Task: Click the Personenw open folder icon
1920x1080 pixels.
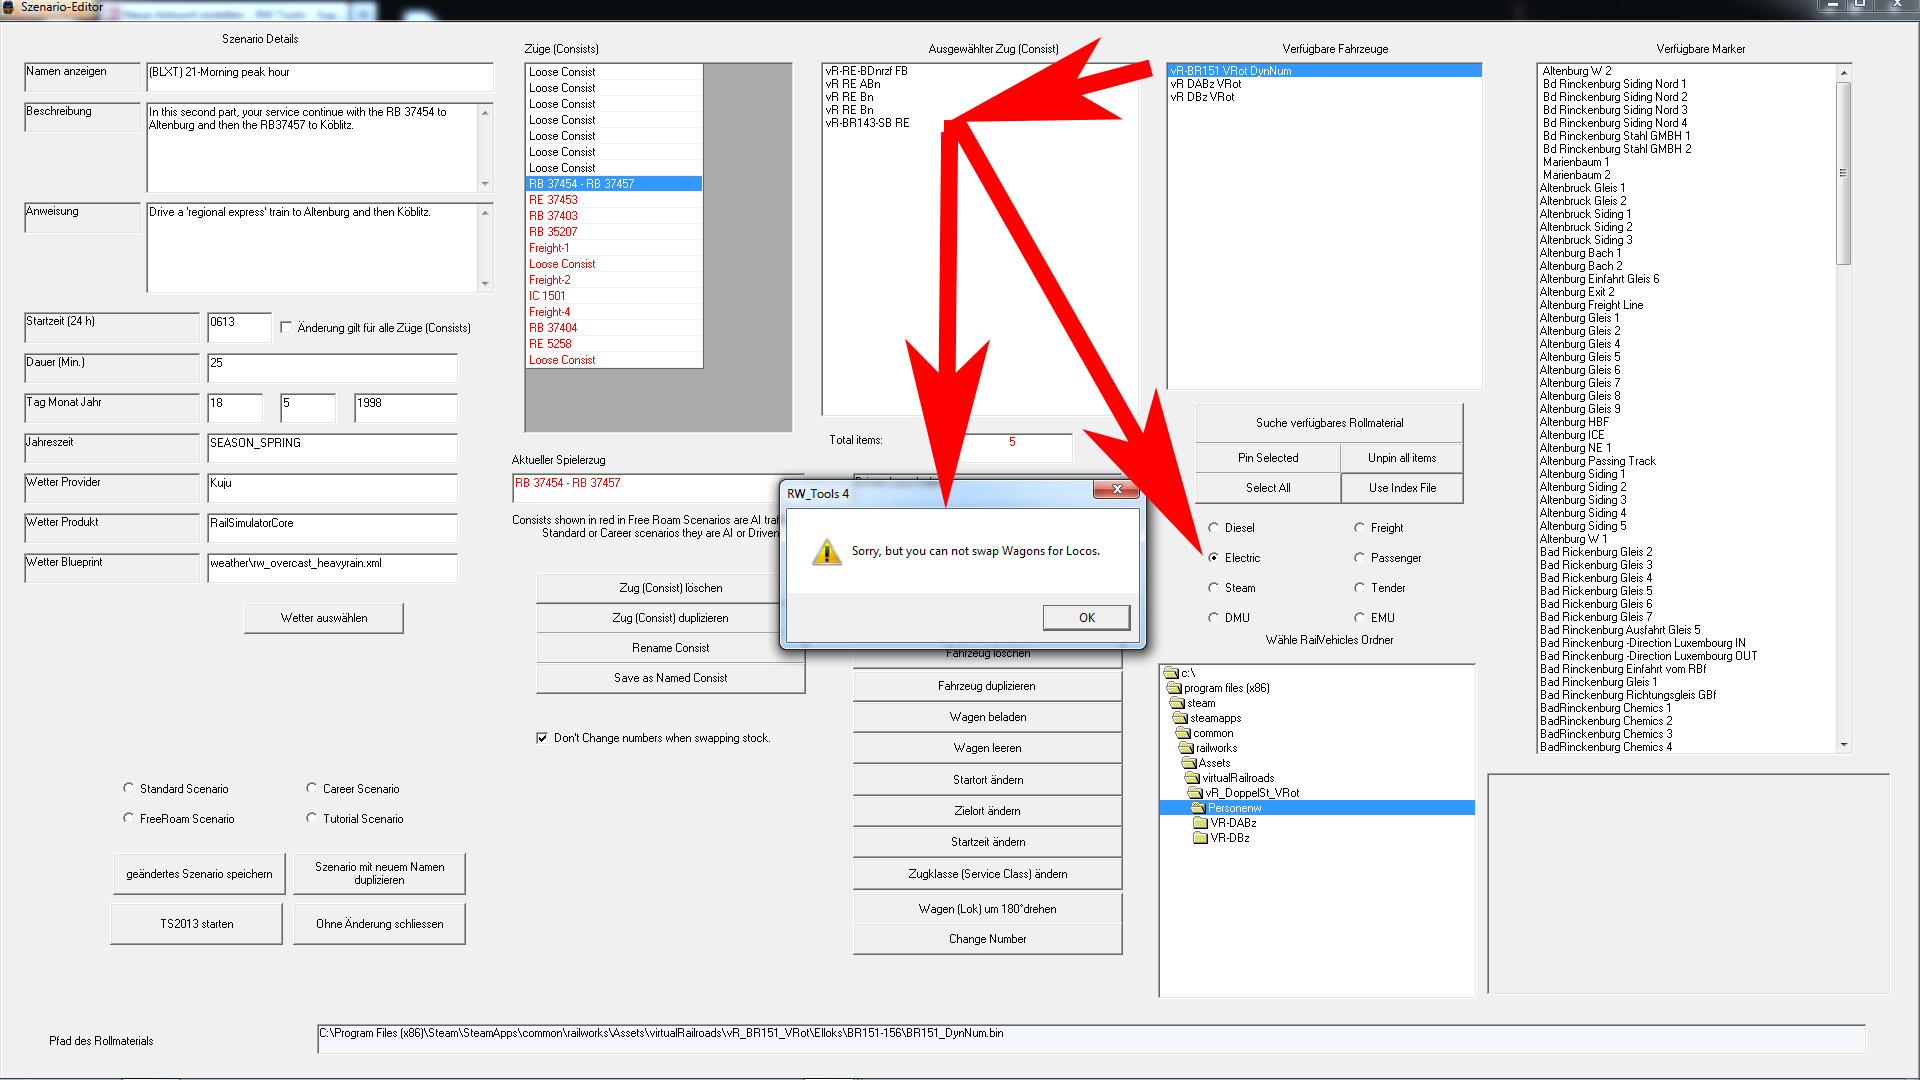Action: click(1197, 808)
